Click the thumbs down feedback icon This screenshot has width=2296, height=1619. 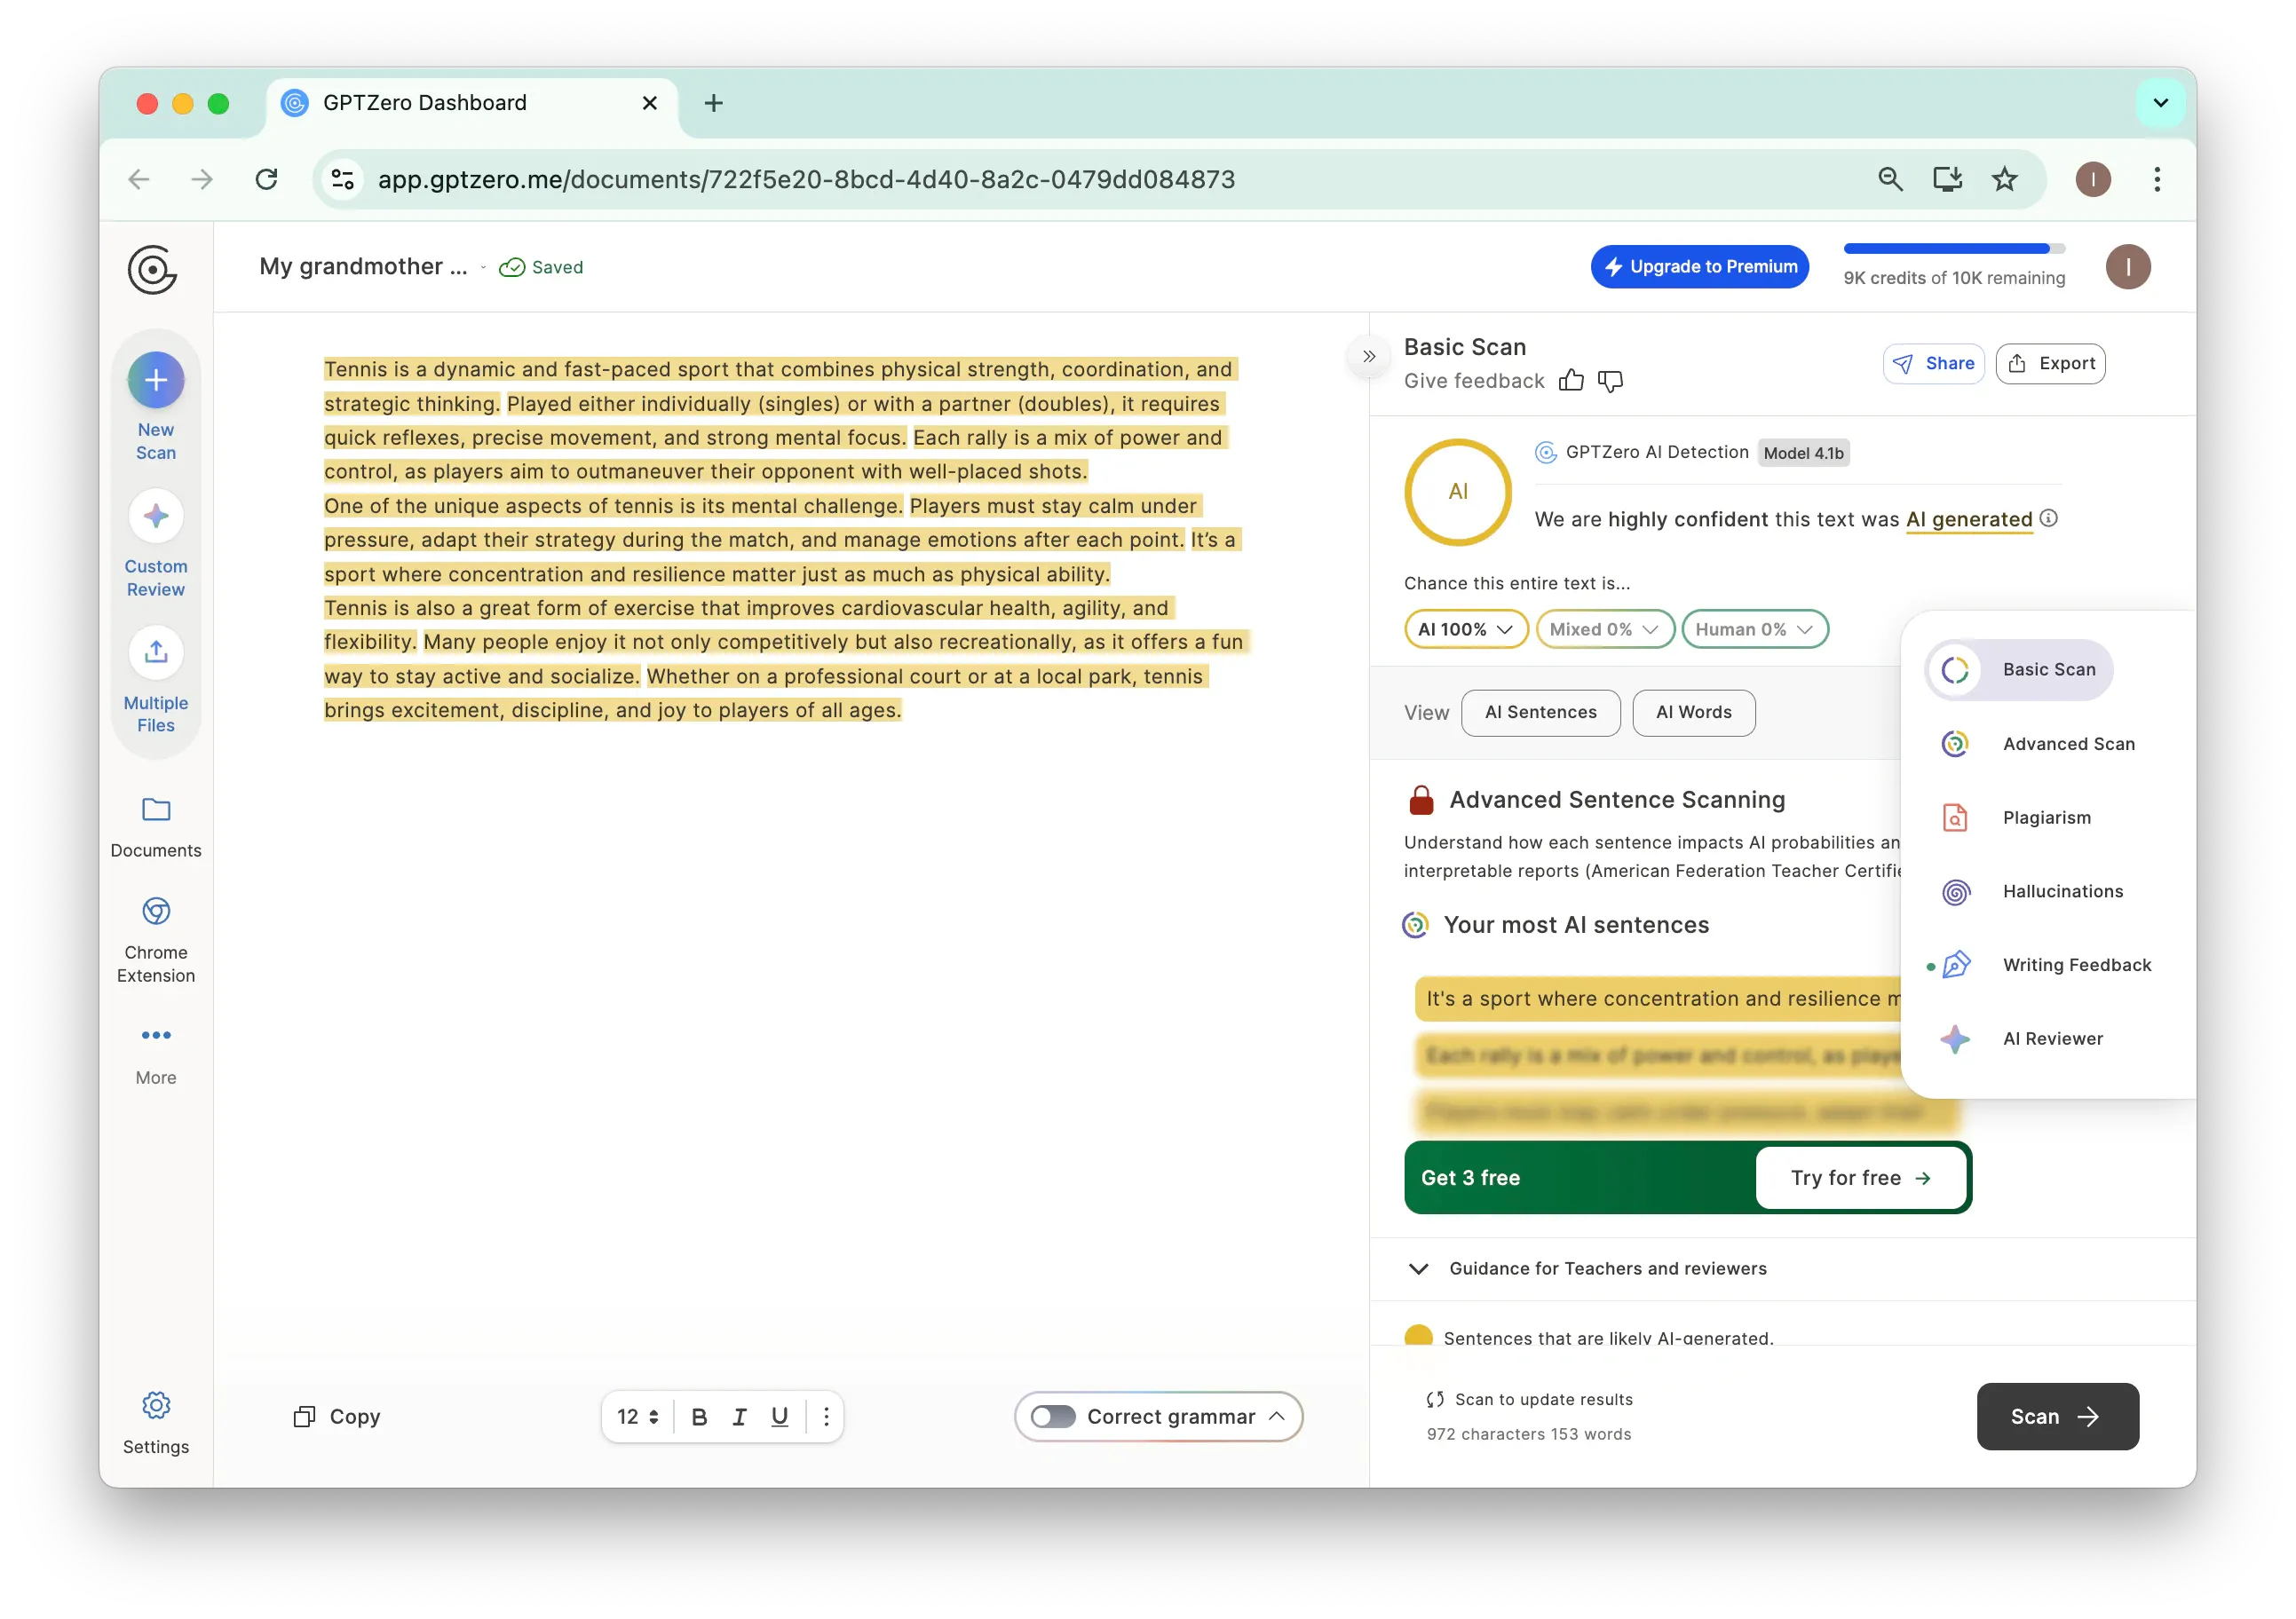click(x=1610, y=380)
